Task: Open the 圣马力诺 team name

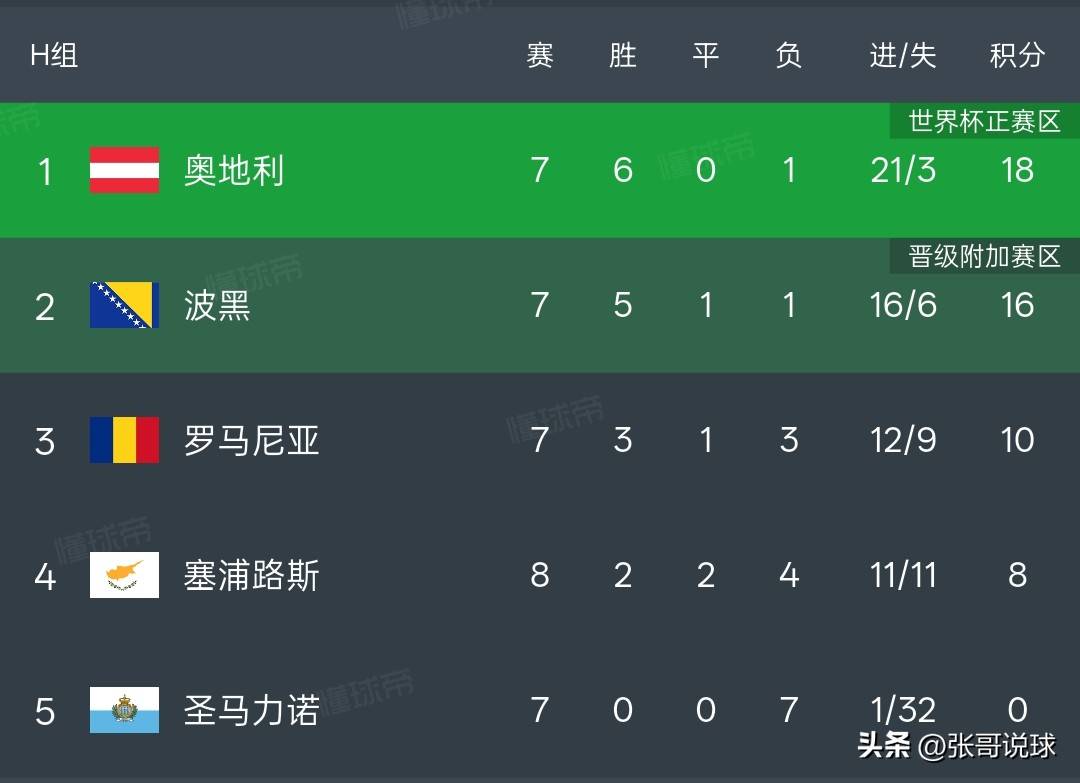Action: pyautogui.click(x=251, y=710)
